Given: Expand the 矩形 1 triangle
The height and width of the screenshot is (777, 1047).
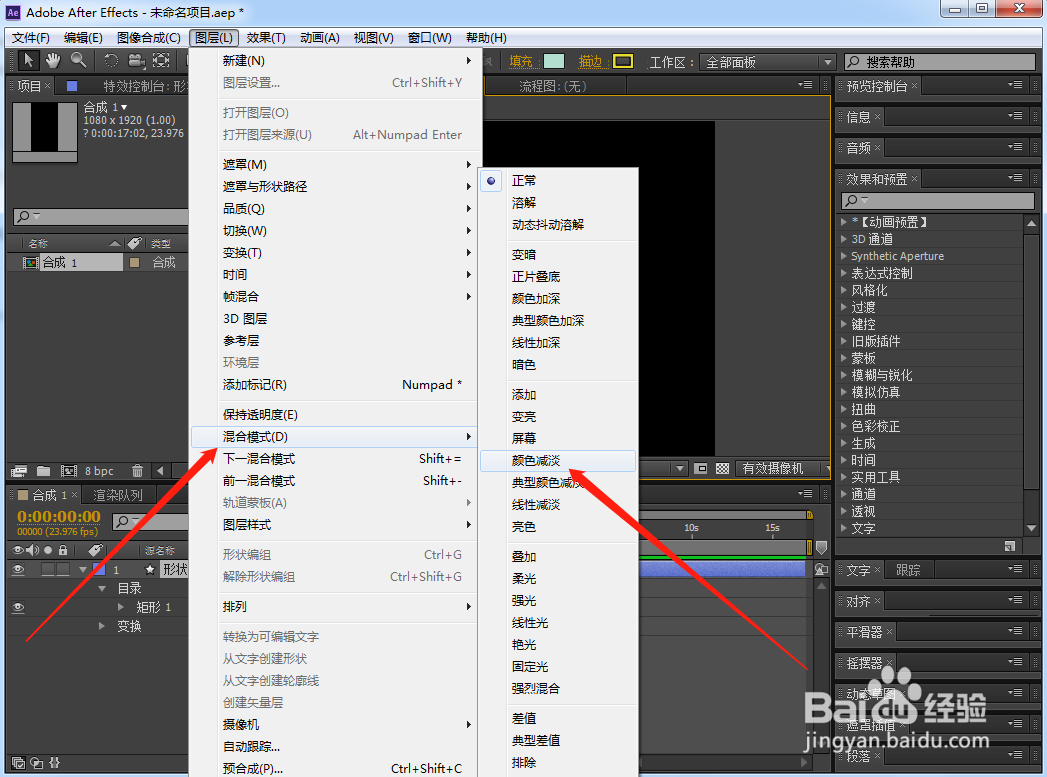Looking at the screenshot, I should pyautogui.click(x=121, y=607).
